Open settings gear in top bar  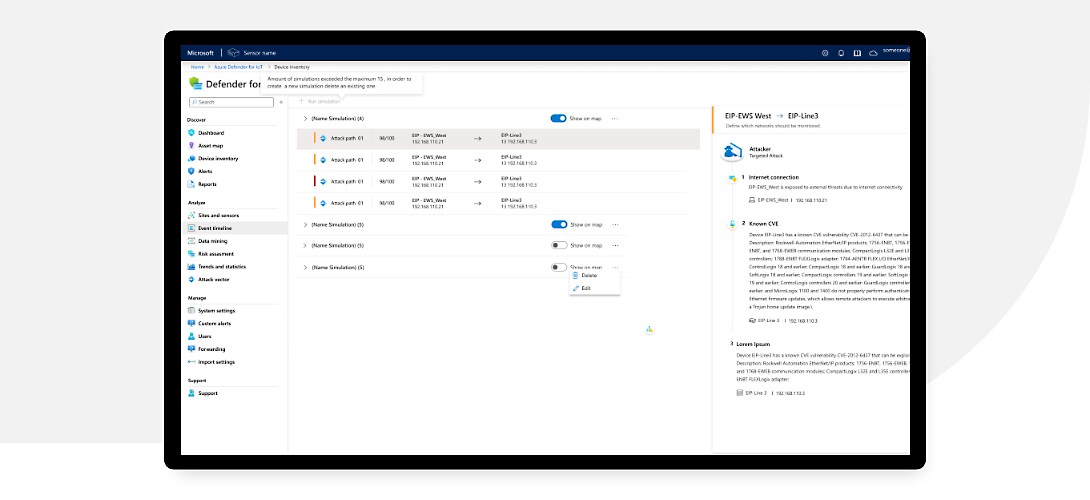click(x=825, y=53)
